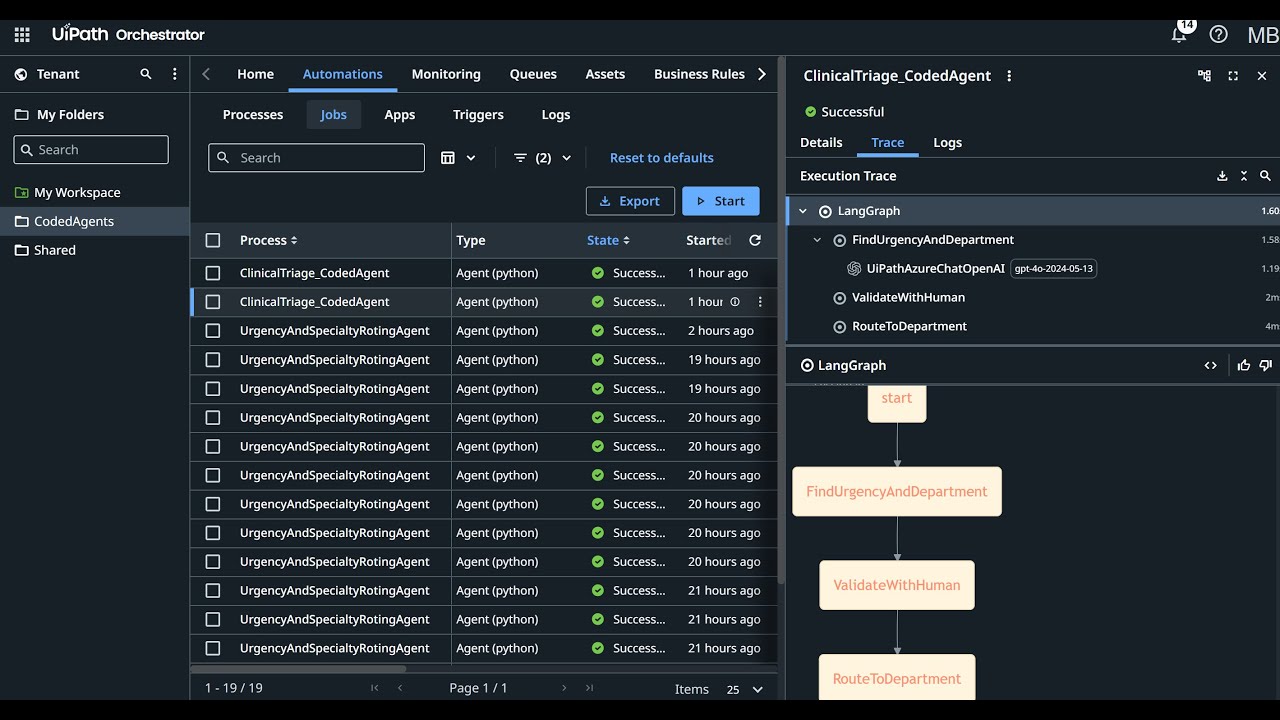Image resolution: width=1280 pixels, height=720 pixels.
Task: Open the Logs tab of job panel
Action: (947, 143)
